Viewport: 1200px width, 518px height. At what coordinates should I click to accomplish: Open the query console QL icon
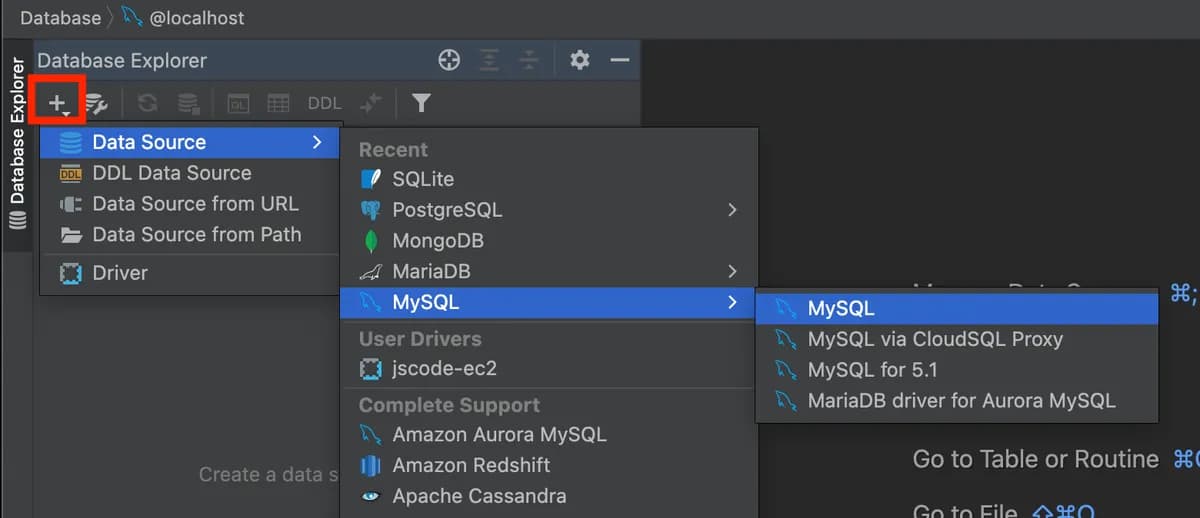point(238,103)
